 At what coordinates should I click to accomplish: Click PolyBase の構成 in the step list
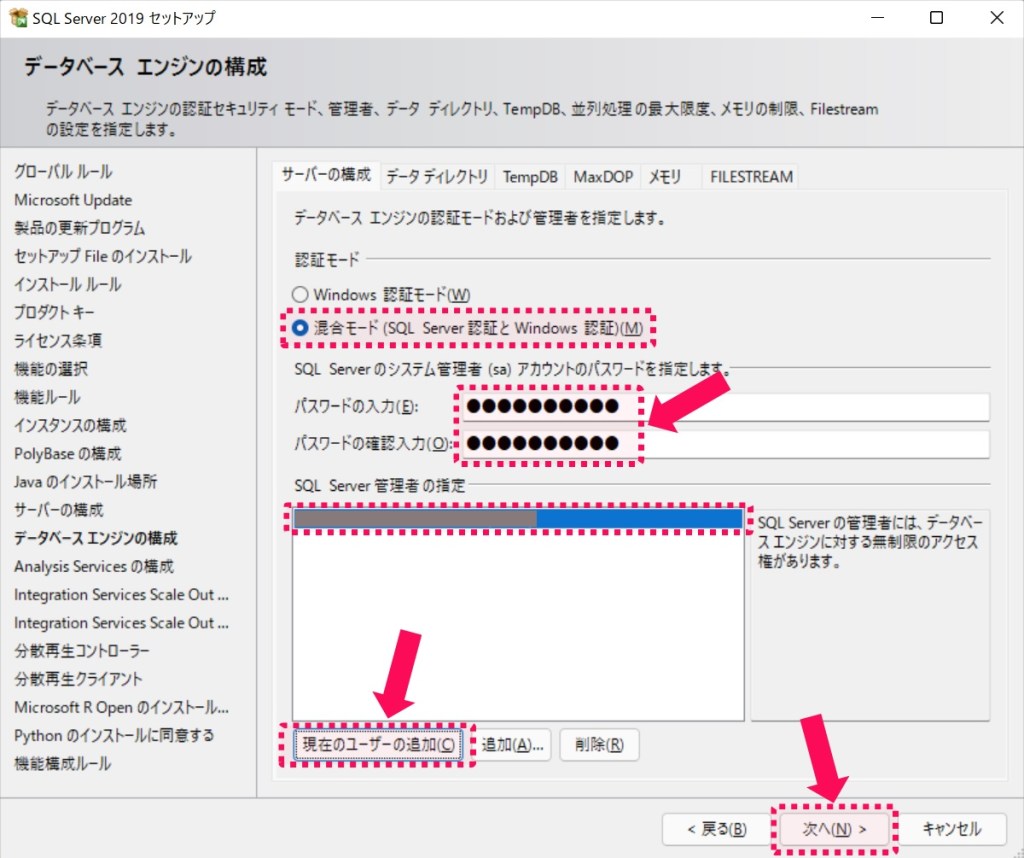tap(68, 454)
